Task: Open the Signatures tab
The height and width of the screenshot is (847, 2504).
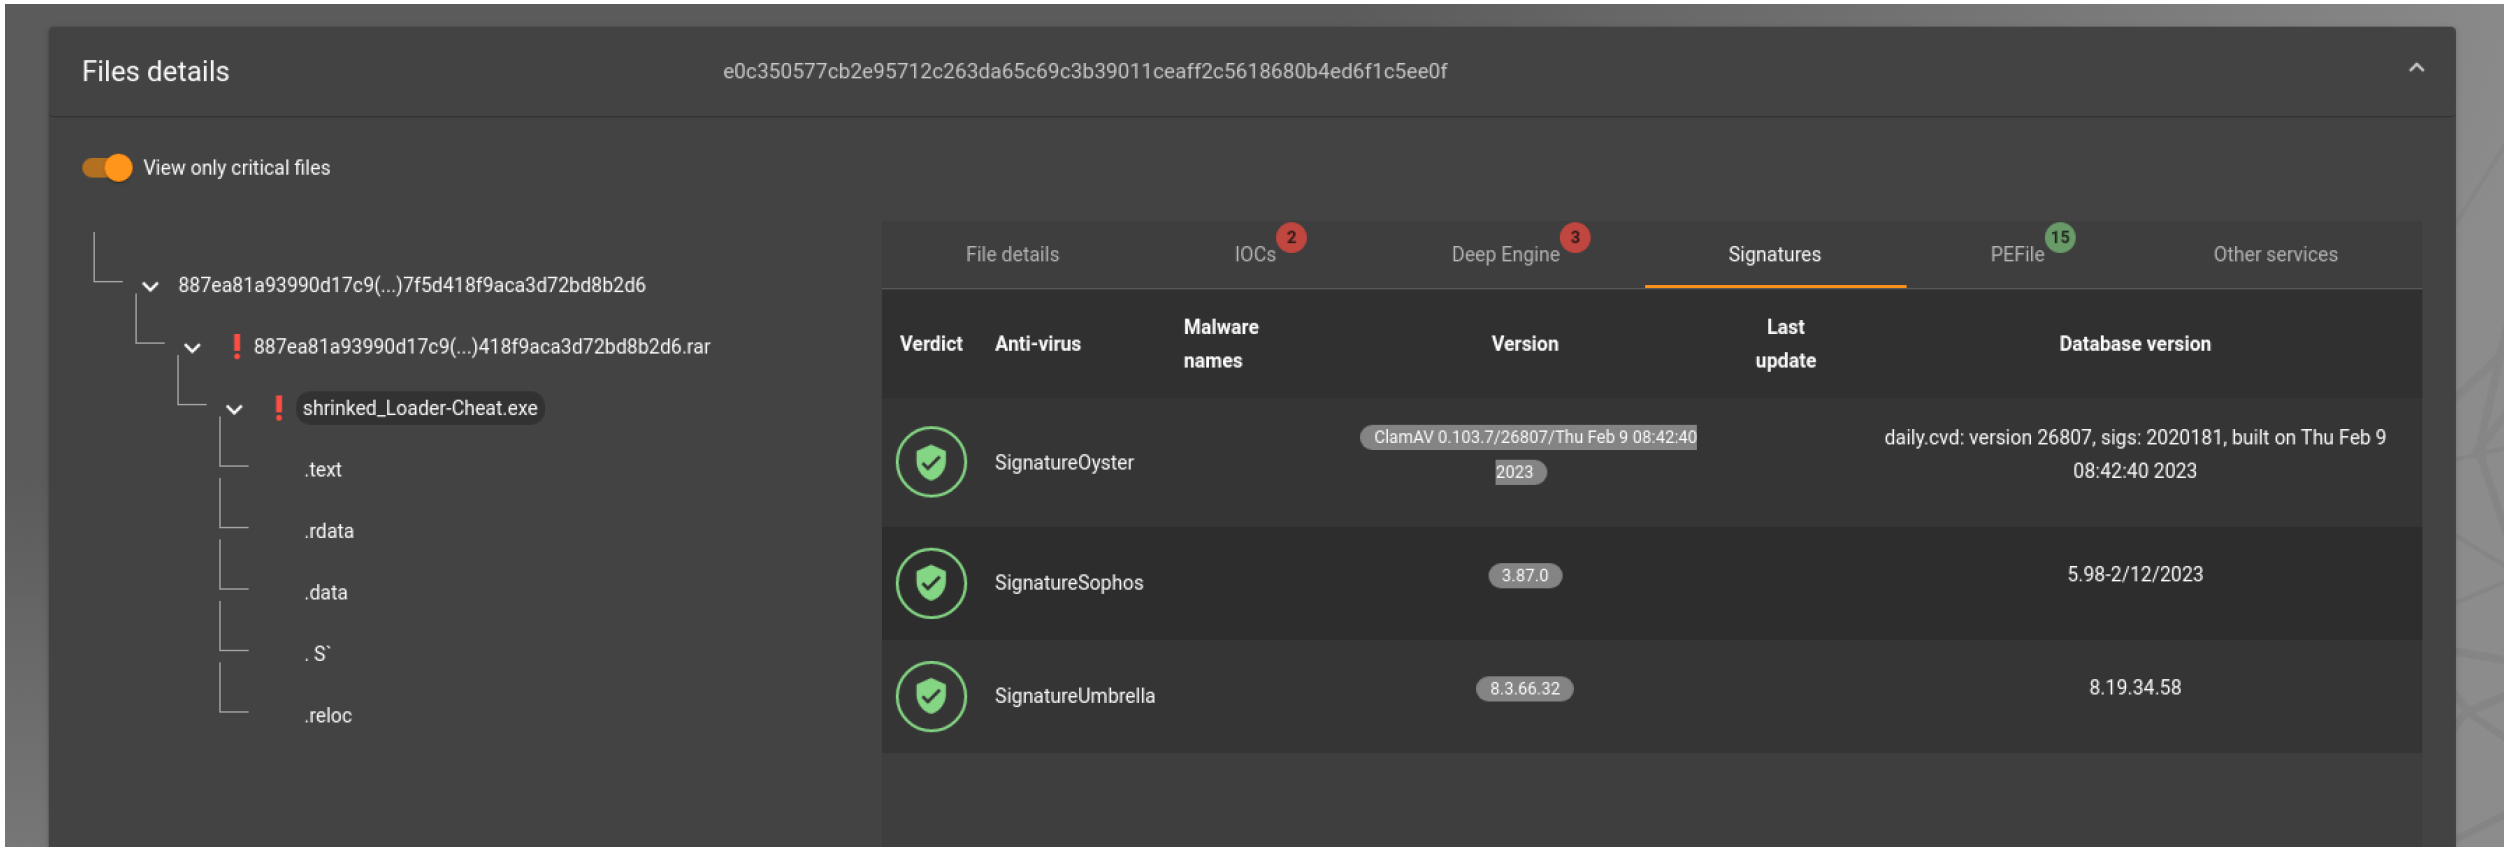Action: (x=1775, y=254)
